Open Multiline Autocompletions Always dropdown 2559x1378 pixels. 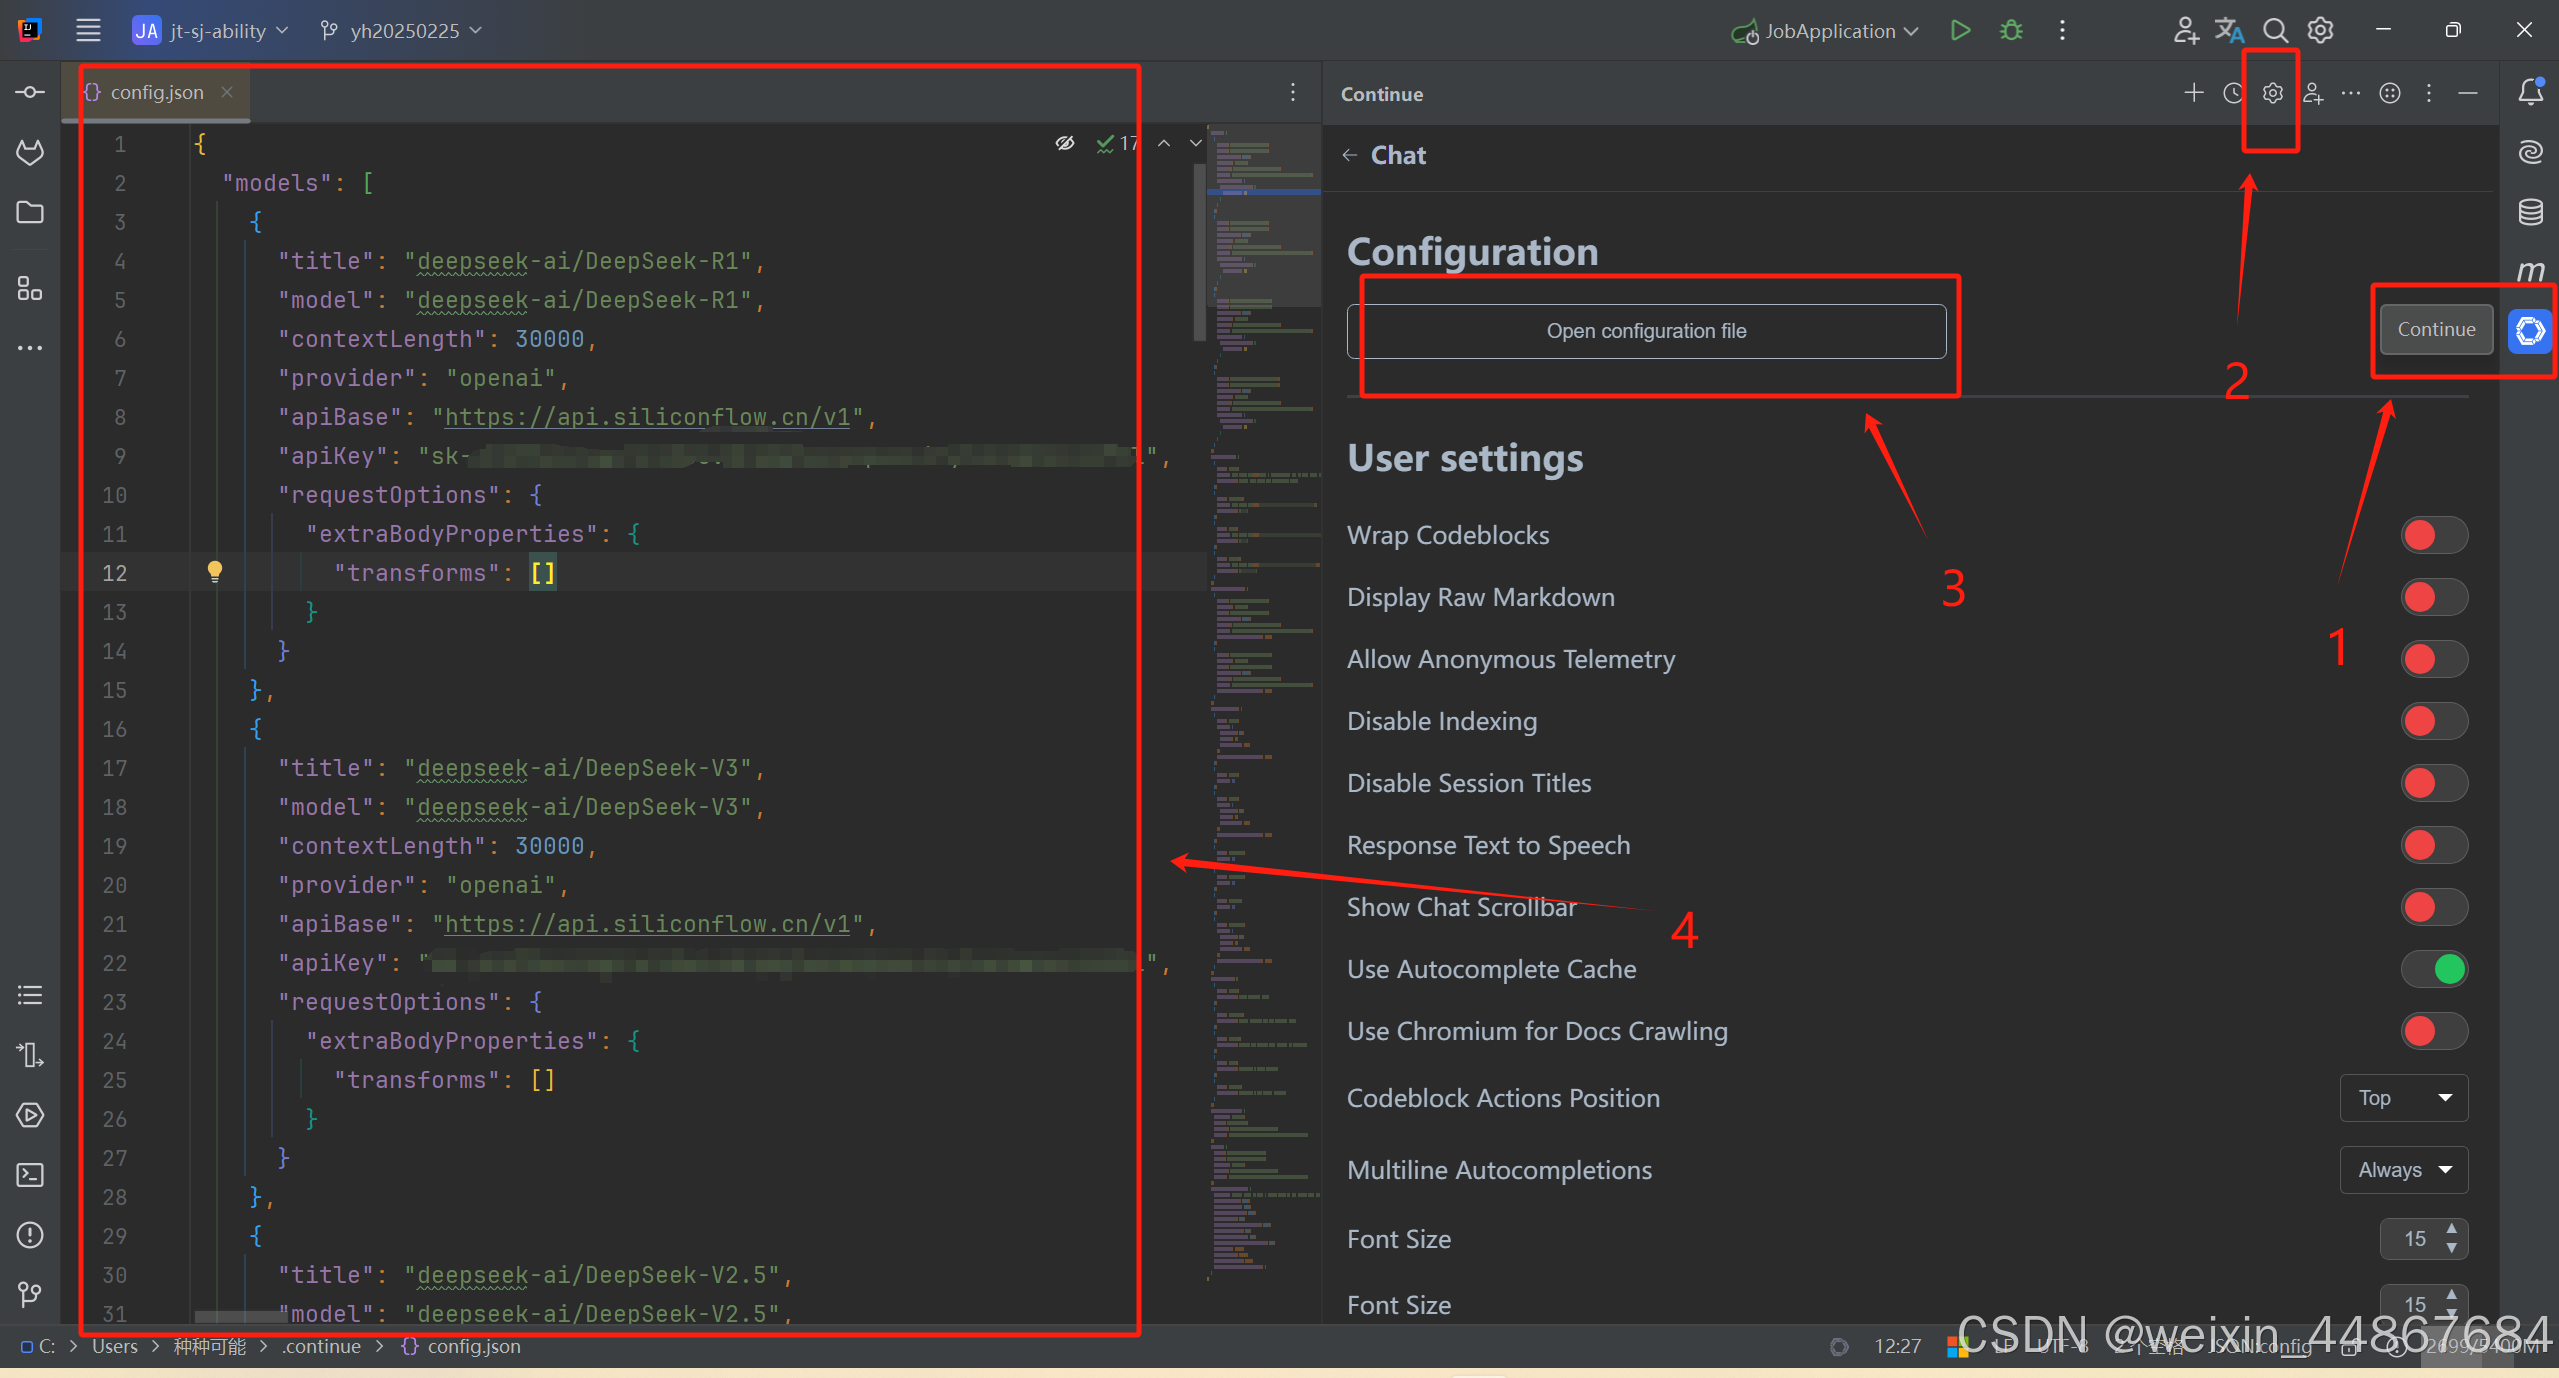[x=2403, y=1170]
